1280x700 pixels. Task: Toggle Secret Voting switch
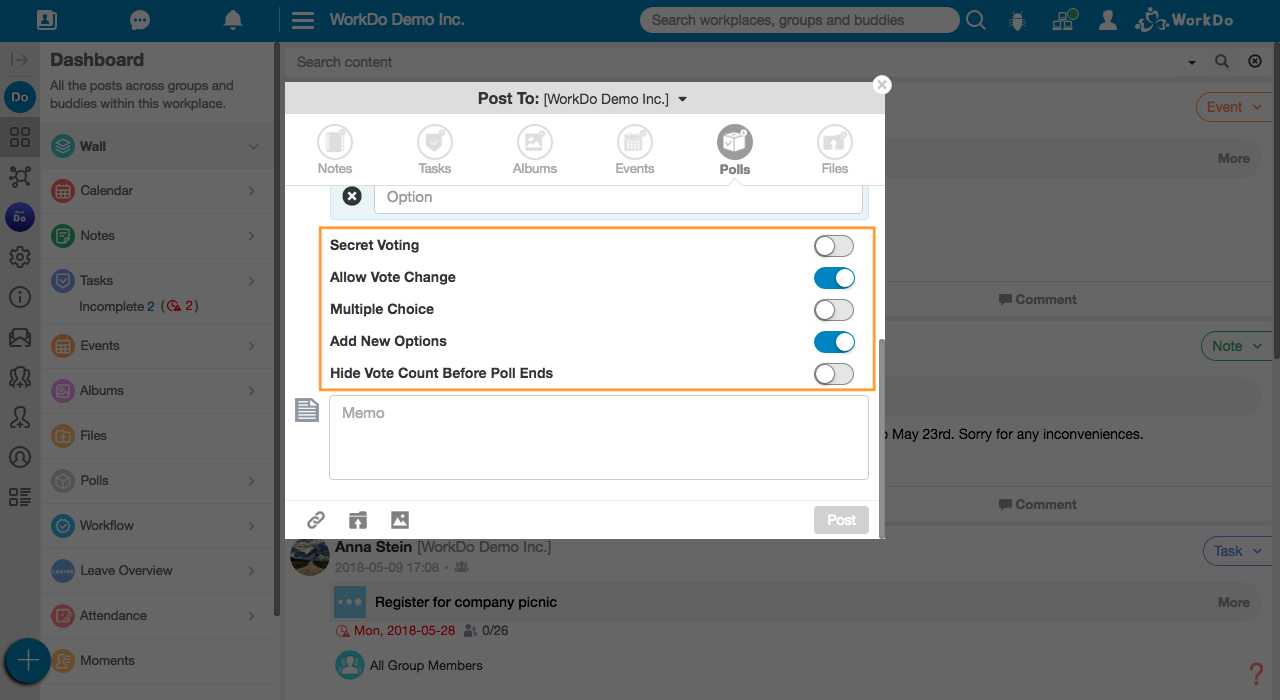[x=834, y=246]
